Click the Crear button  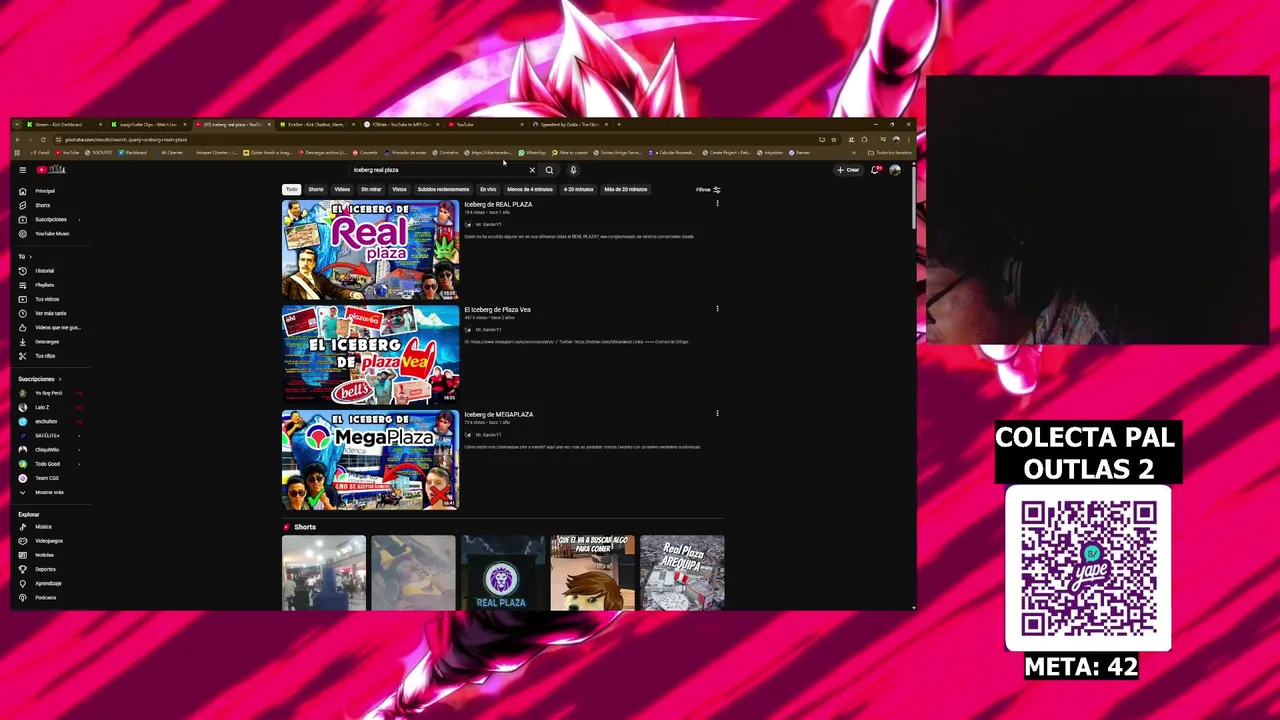(x=848, y=170)
